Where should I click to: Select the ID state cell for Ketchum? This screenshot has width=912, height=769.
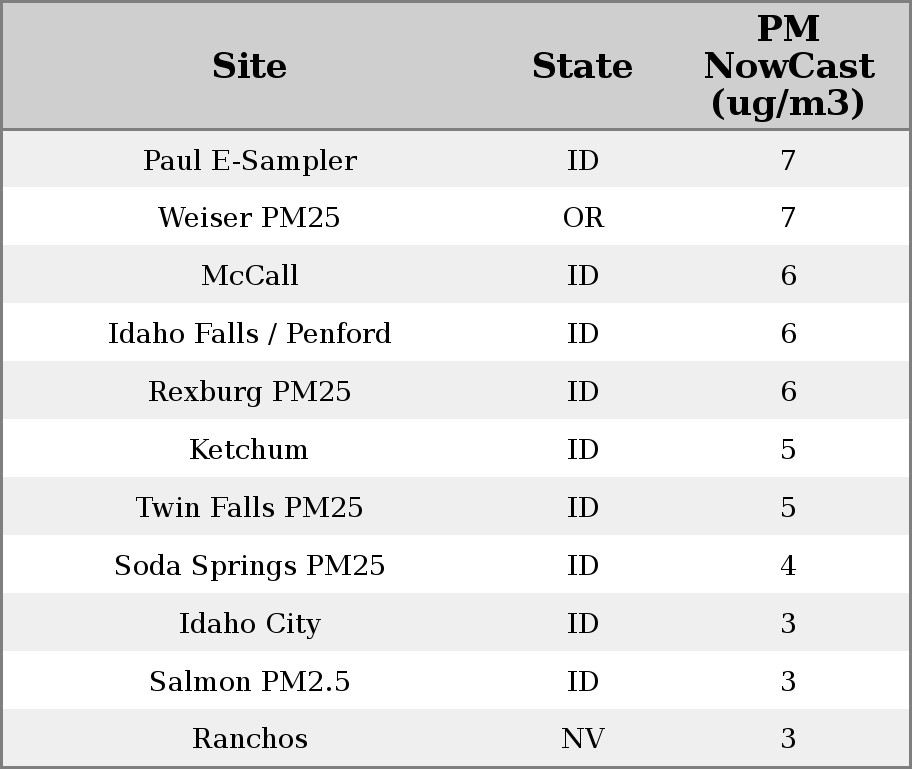[583, 450]
